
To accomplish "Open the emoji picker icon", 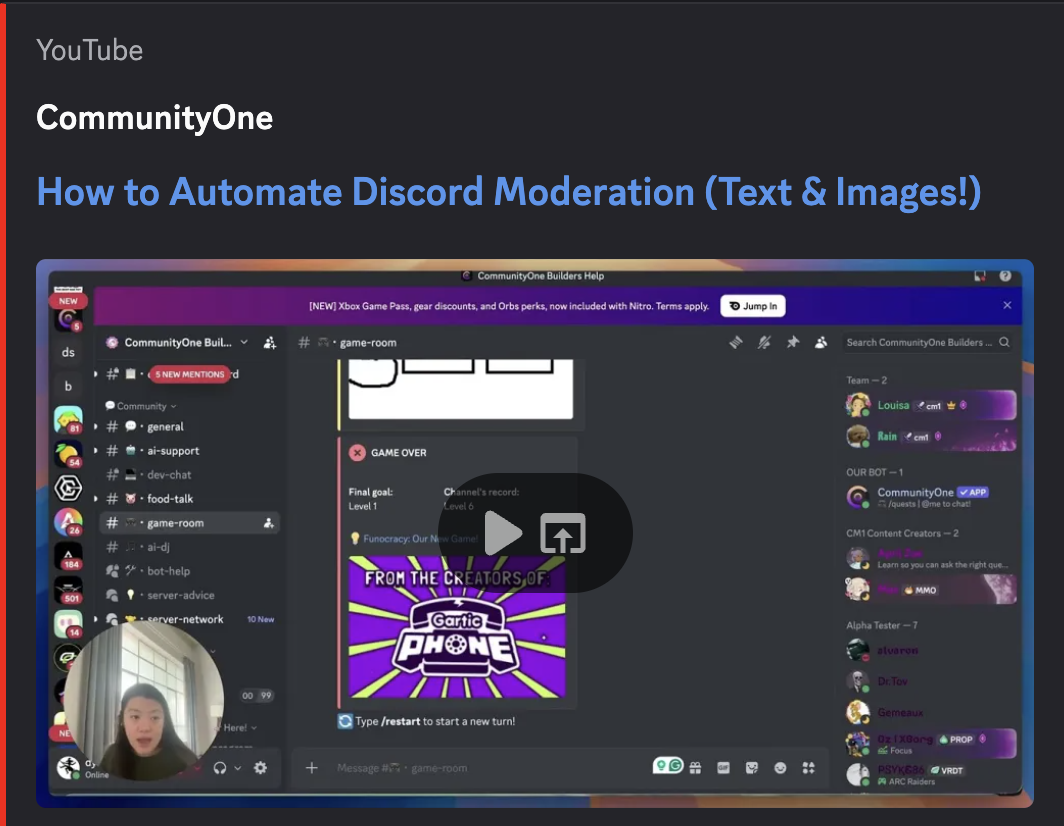I will click(780, 768).
